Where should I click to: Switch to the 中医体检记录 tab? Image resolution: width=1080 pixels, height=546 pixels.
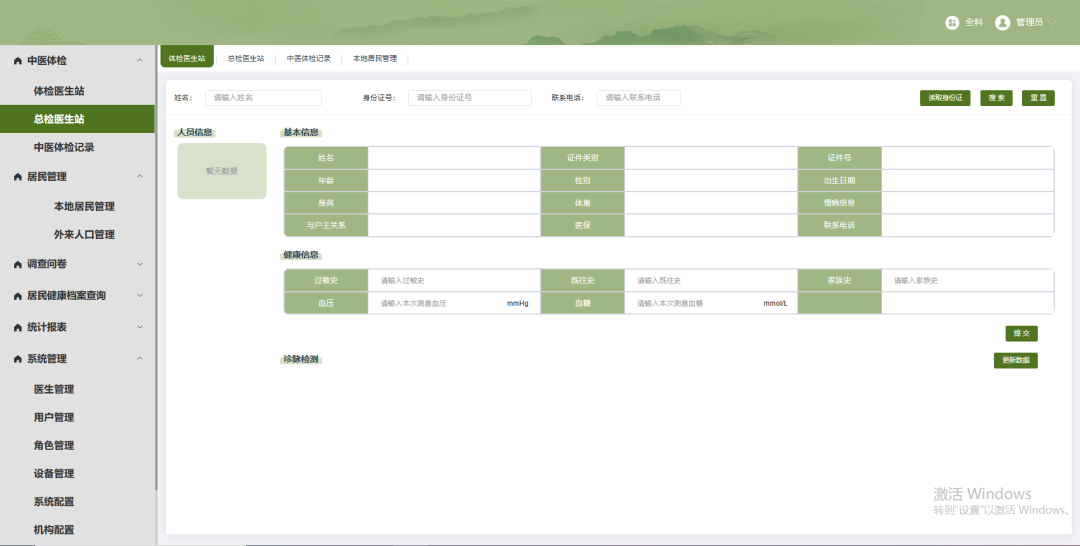pos(309,59)
